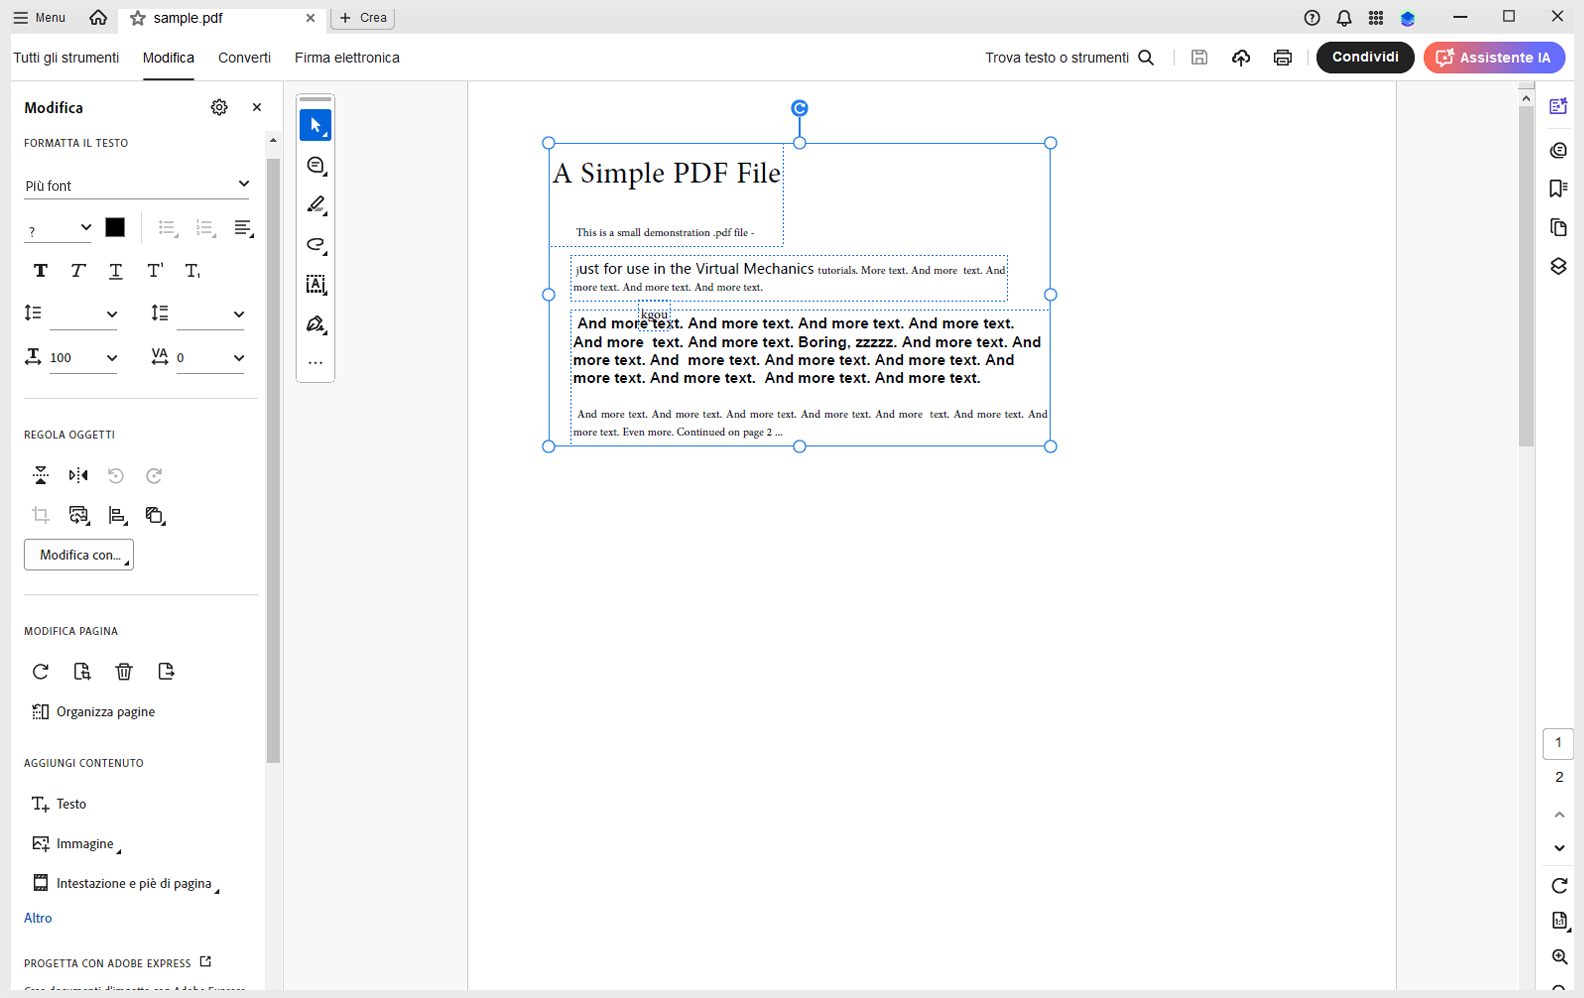Select the Modifica tab

click(x=168, y=58)
